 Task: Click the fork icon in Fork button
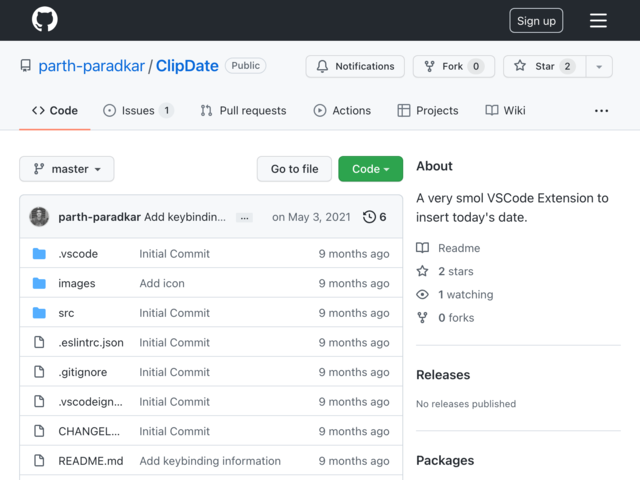(x=429, y=66)
